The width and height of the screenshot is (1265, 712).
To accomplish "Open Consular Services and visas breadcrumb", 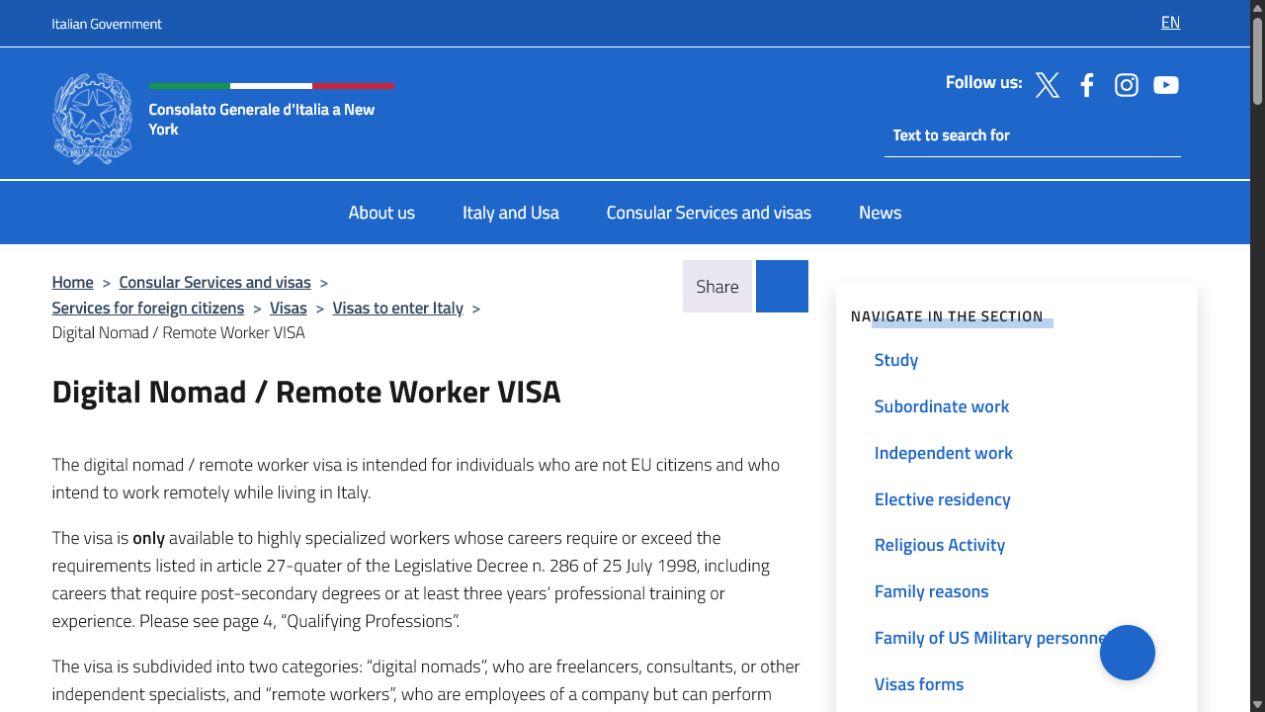I will [x=215, y=282].
